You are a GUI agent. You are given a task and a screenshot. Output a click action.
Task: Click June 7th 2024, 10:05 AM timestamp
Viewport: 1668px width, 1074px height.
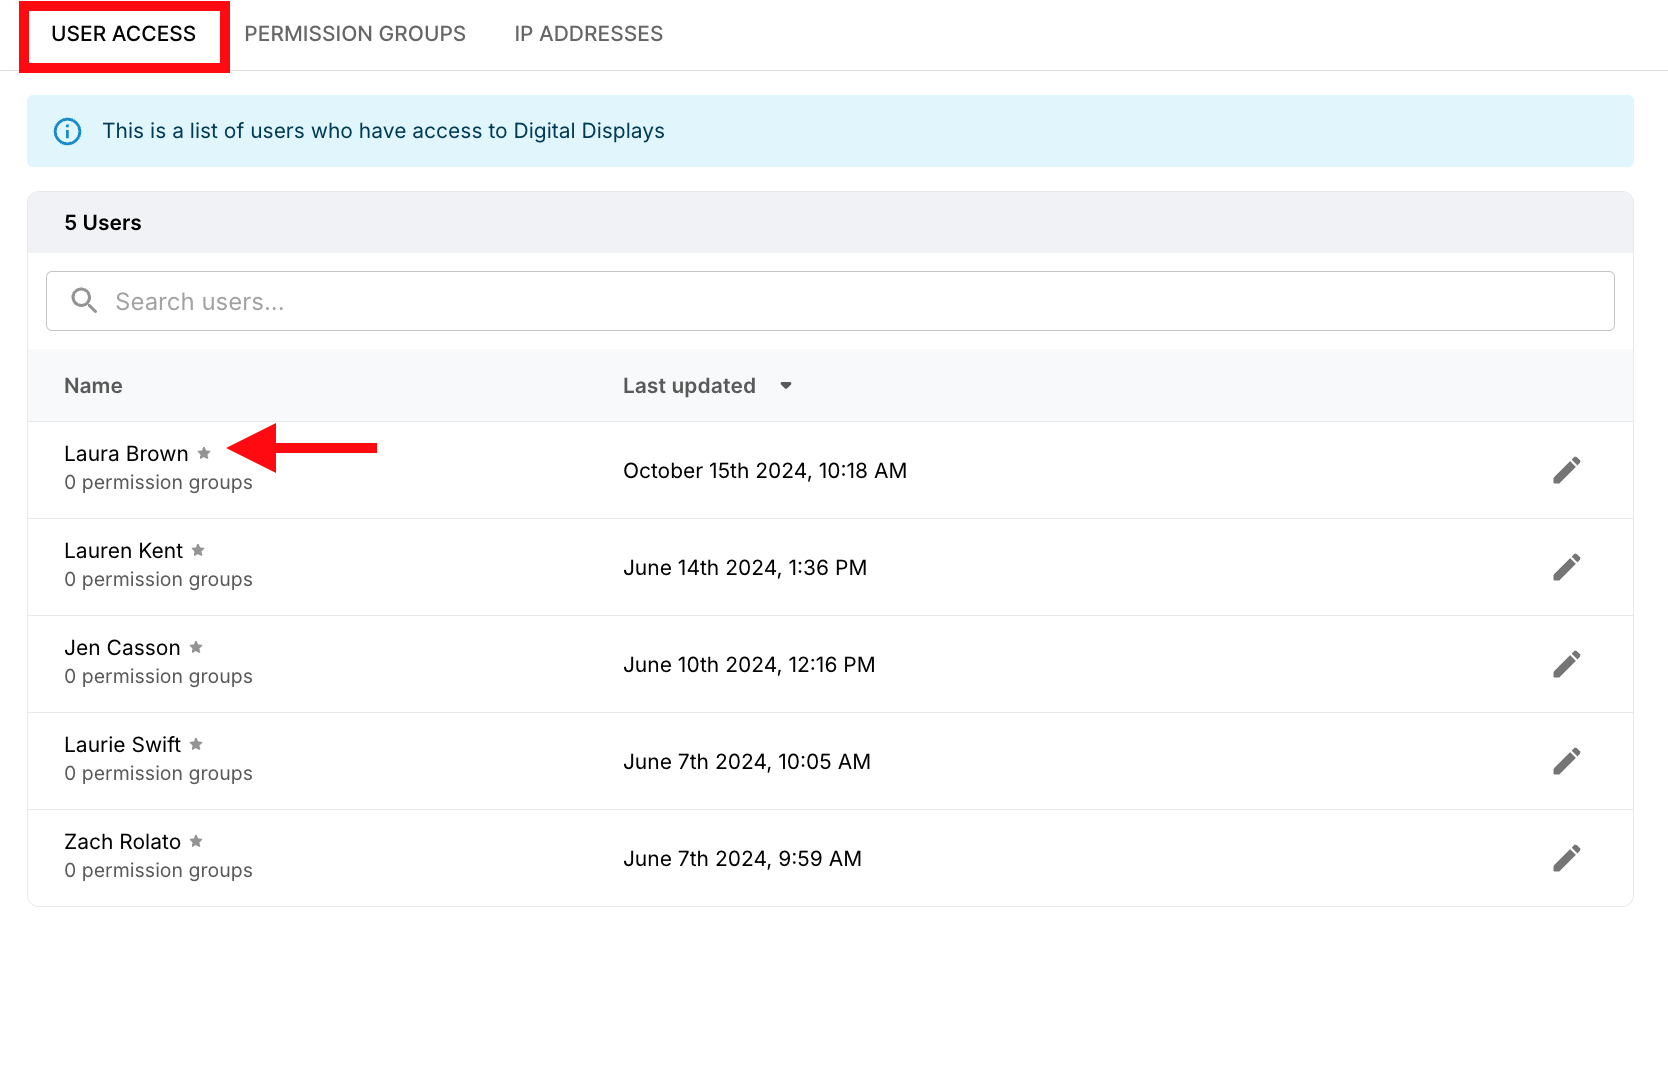747,762
